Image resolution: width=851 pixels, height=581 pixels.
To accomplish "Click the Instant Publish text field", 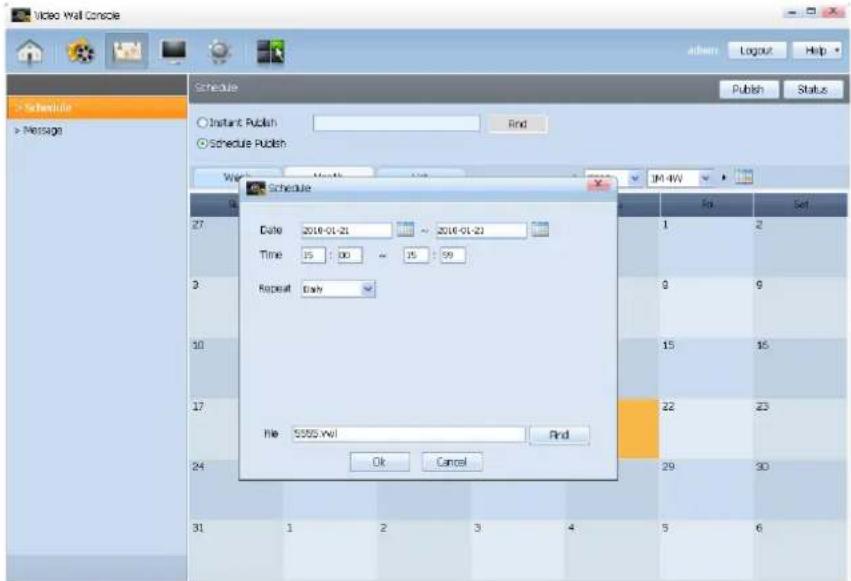I will tap(396, 123).
